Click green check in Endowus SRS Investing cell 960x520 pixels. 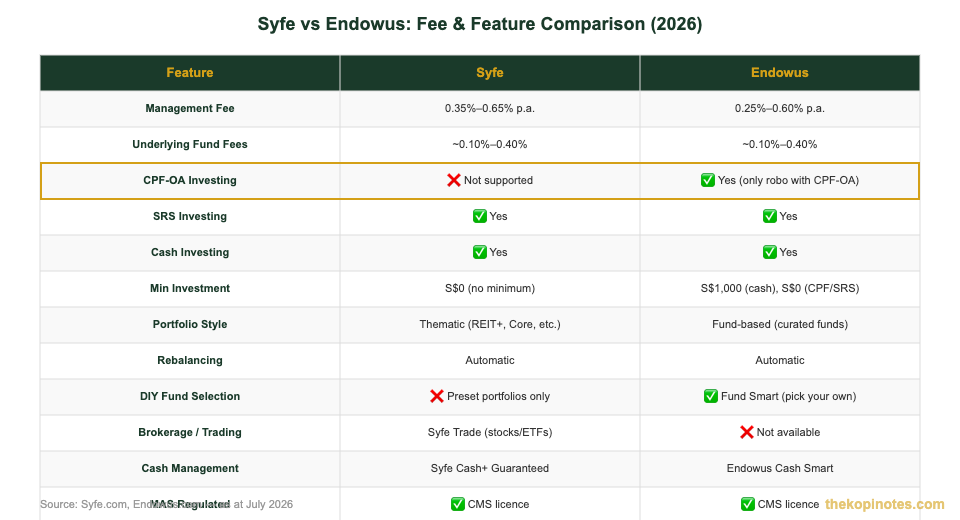pos(770,216)
